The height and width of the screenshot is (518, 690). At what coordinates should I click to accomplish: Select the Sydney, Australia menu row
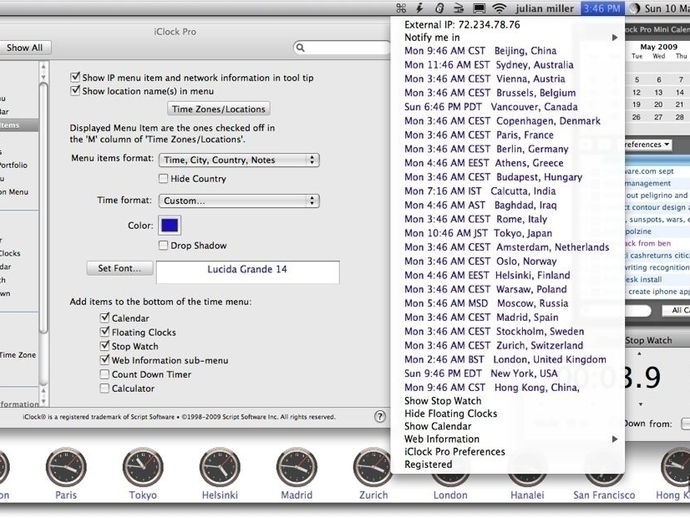[x=507, y=65]
